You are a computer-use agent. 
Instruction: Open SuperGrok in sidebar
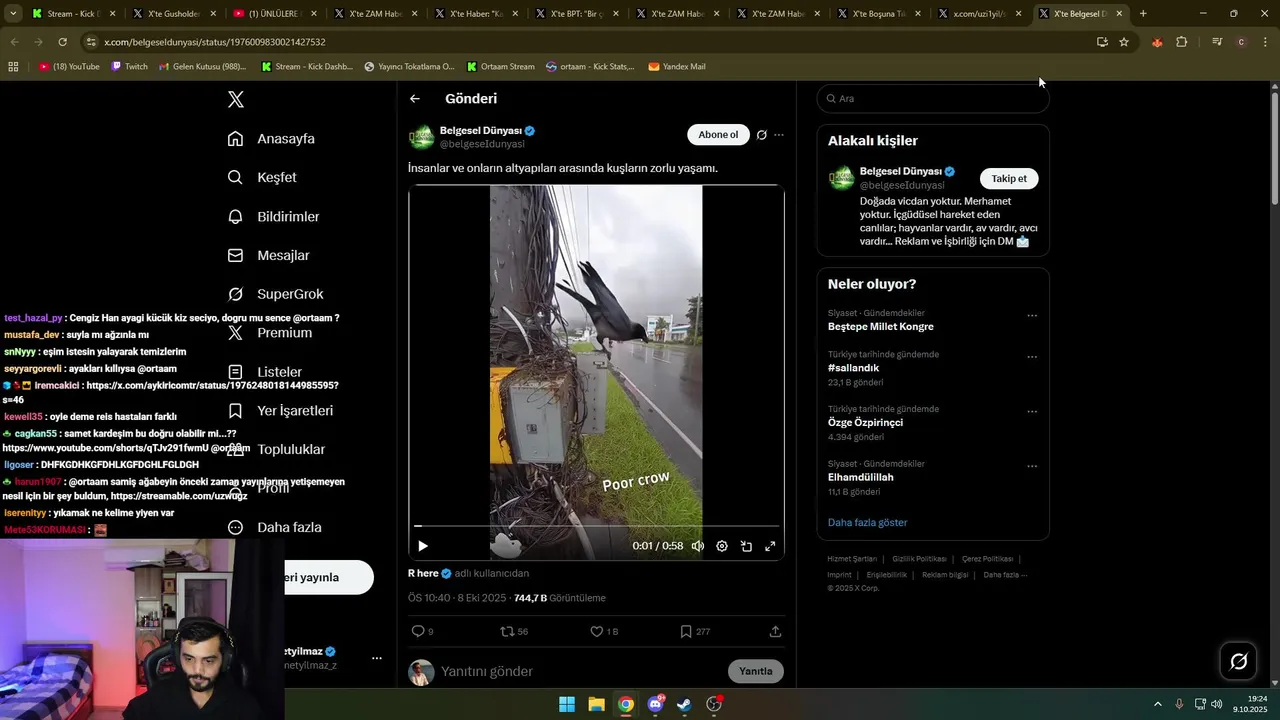[290, 294]
